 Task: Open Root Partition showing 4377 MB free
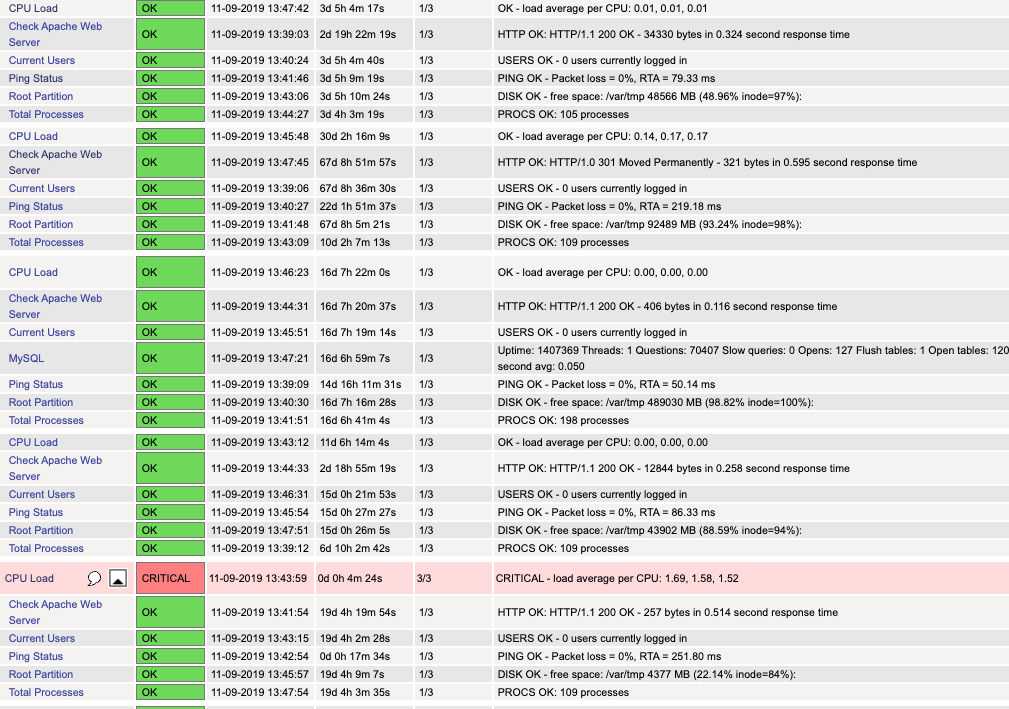[41, 674]
